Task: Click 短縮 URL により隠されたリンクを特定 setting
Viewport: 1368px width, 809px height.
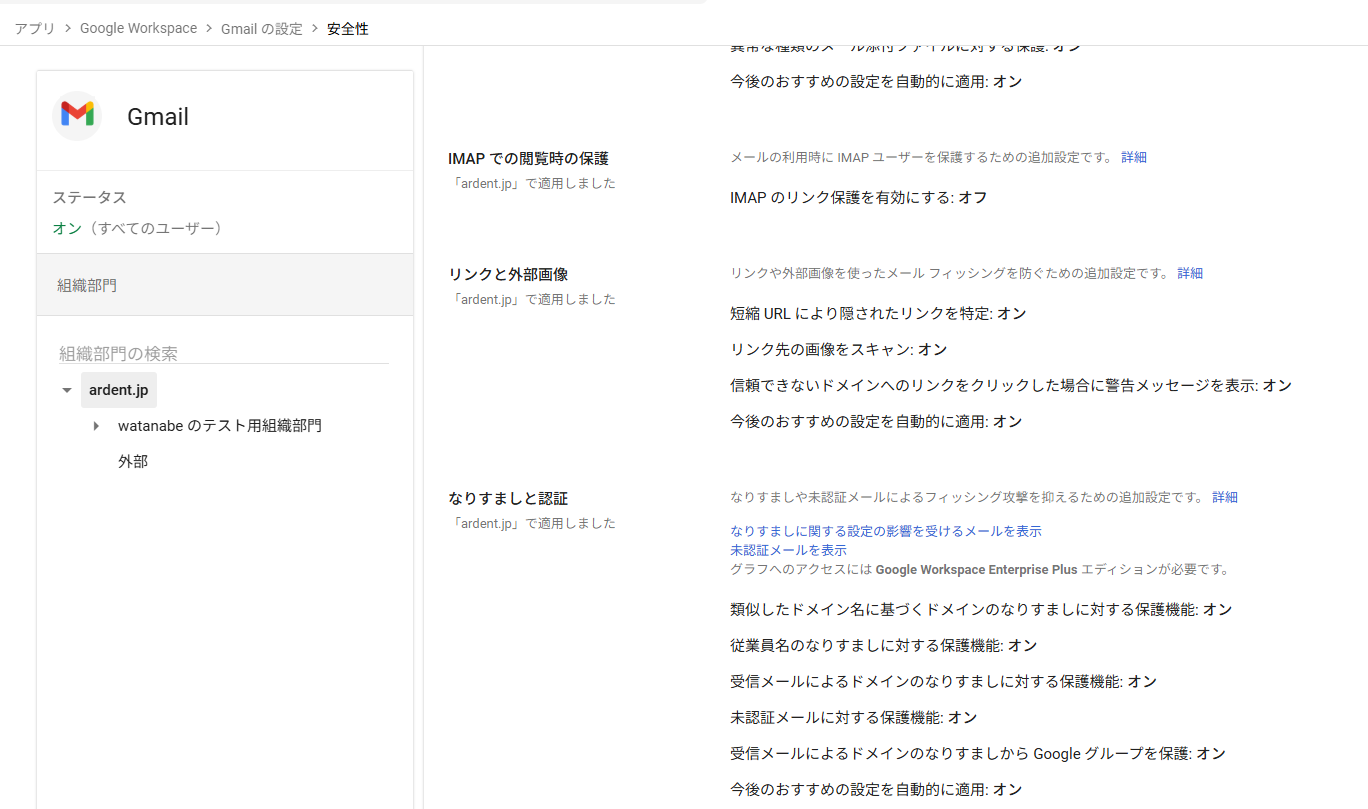Action: point(878,314)
